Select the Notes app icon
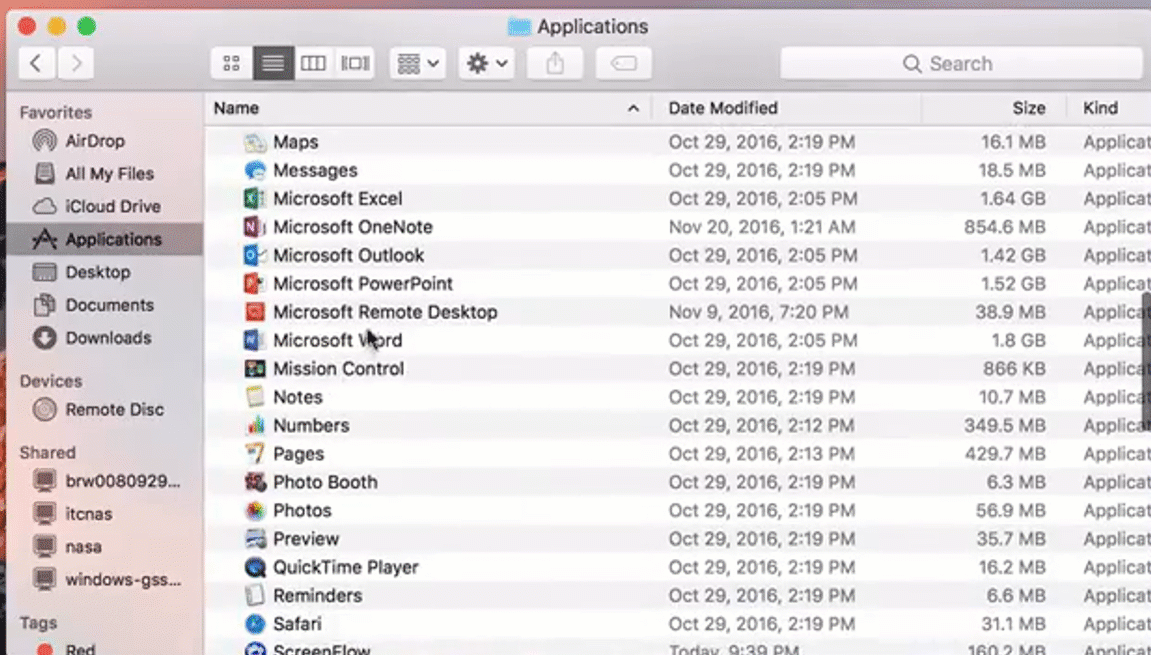This screenshot has width=1151, height=655. [x=255, y=397]
